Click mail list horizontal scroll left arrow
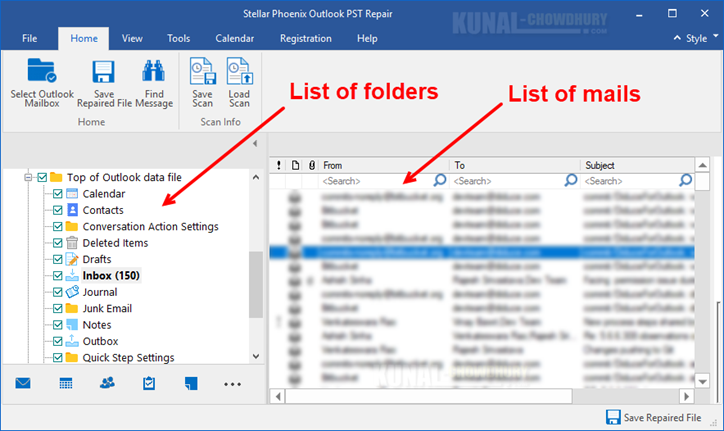This screenshot has width=724, height=431. pos(278,396)
